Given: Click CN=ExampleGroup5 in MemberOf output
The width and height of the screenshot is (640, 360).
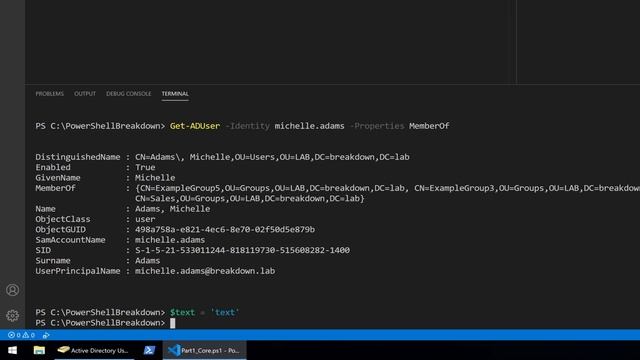Looking at the screenshot, I should pos(180,188).
